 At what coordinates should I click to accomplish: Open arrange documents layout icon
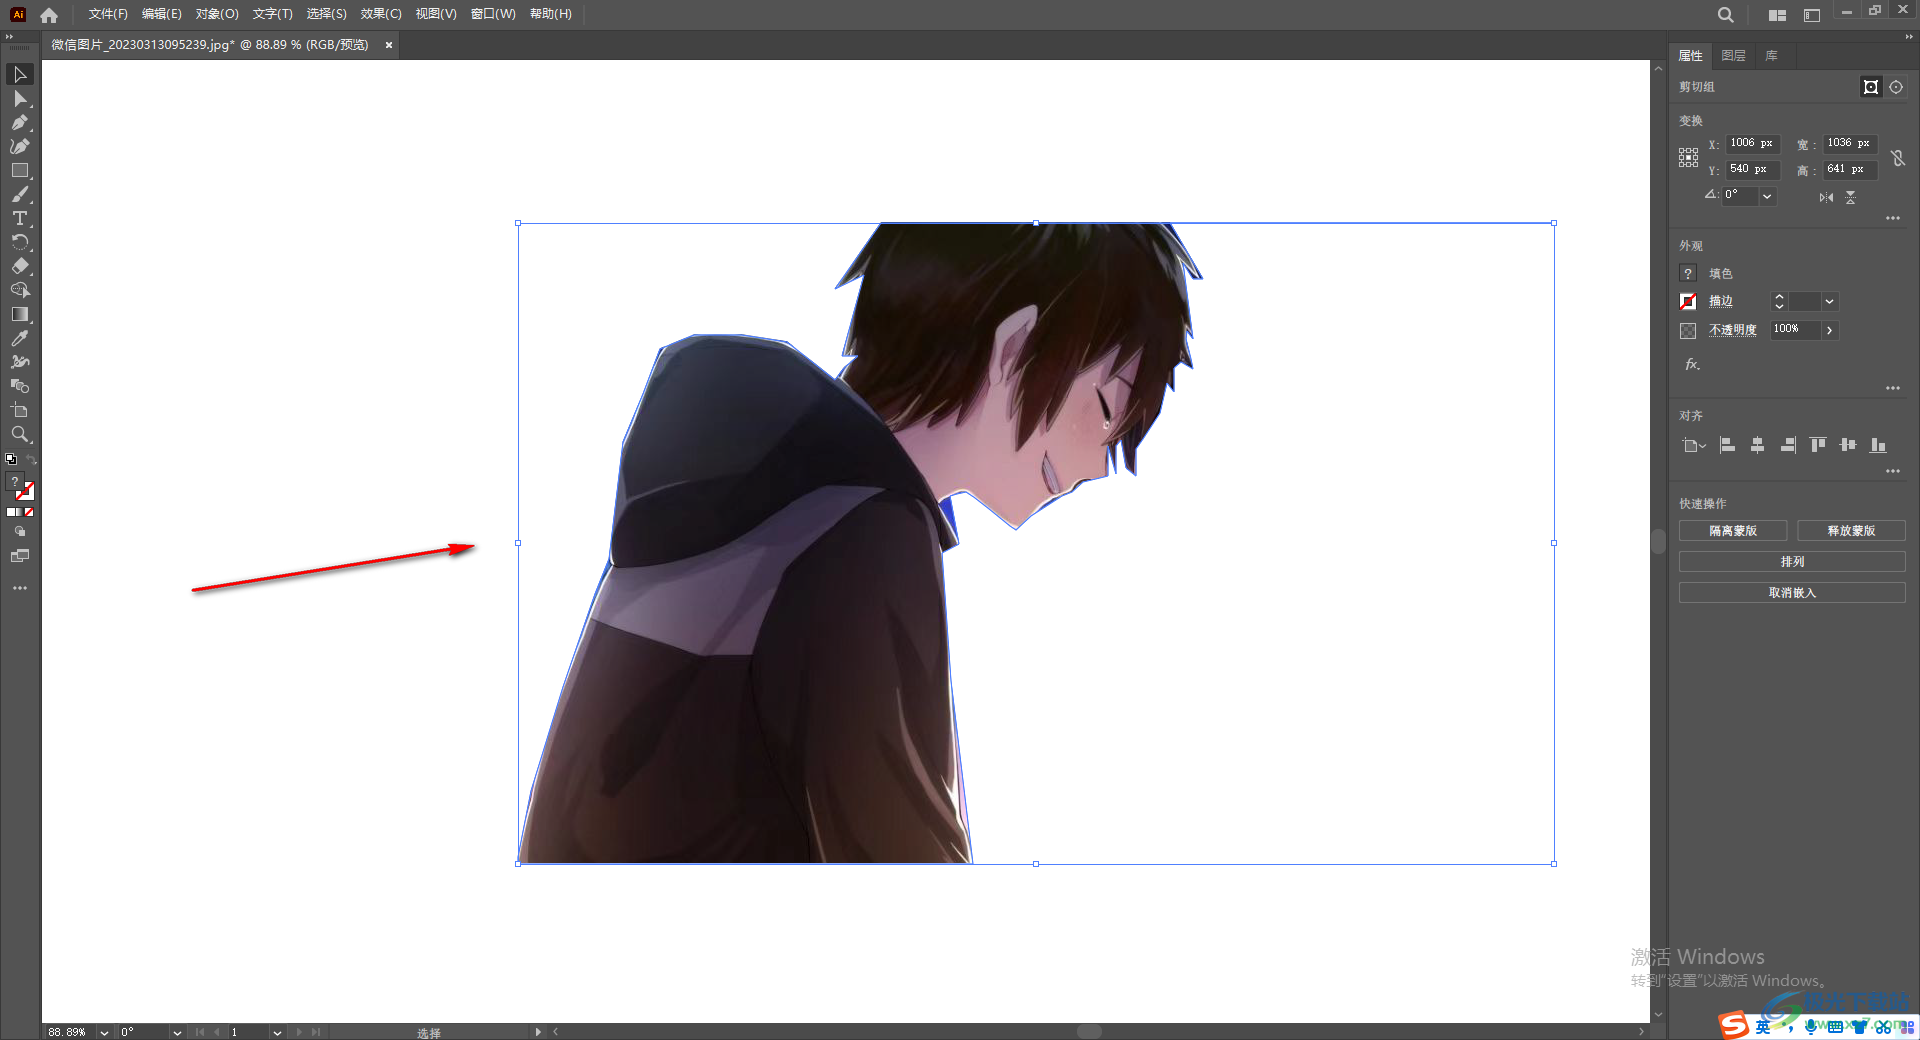(x=1777, y=15)
